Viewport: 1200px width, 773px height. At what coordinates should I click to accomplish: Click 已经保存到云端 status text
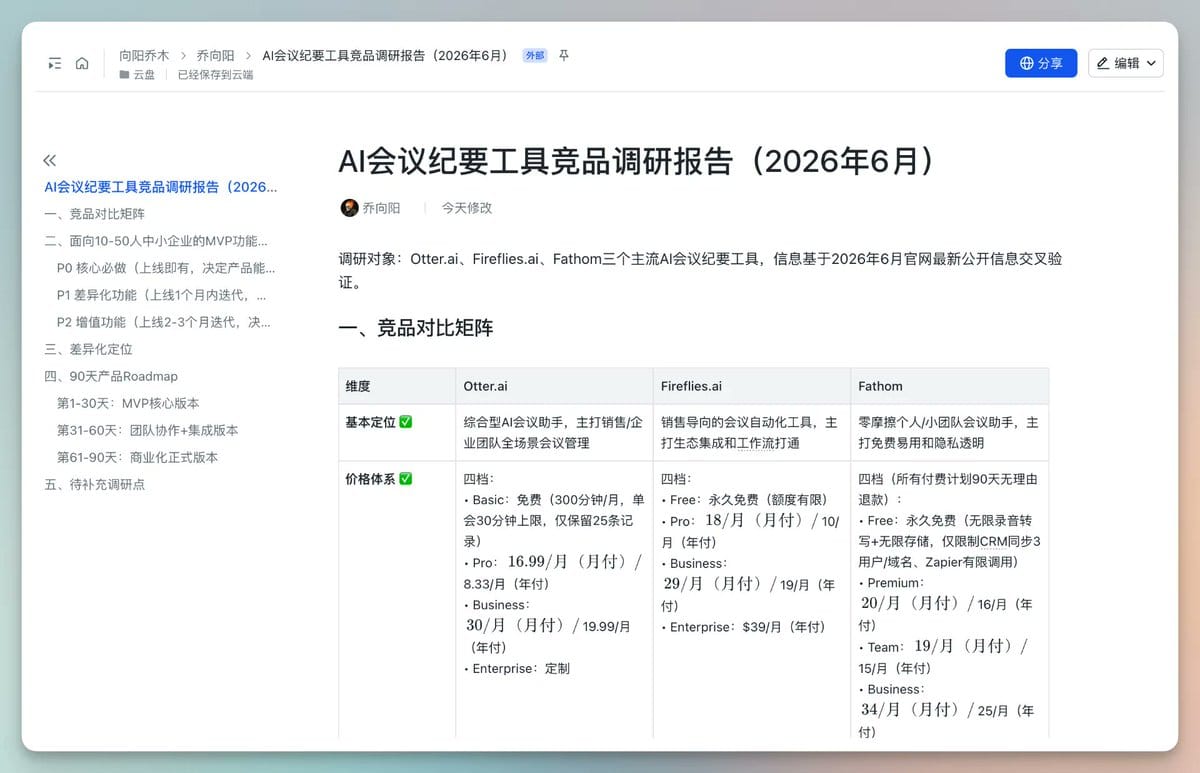[x=215, y=75]
